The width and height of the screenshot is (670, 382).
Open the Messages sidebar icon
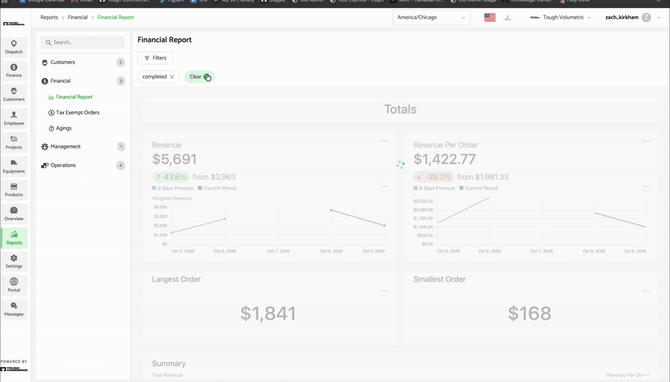(14, 309)
